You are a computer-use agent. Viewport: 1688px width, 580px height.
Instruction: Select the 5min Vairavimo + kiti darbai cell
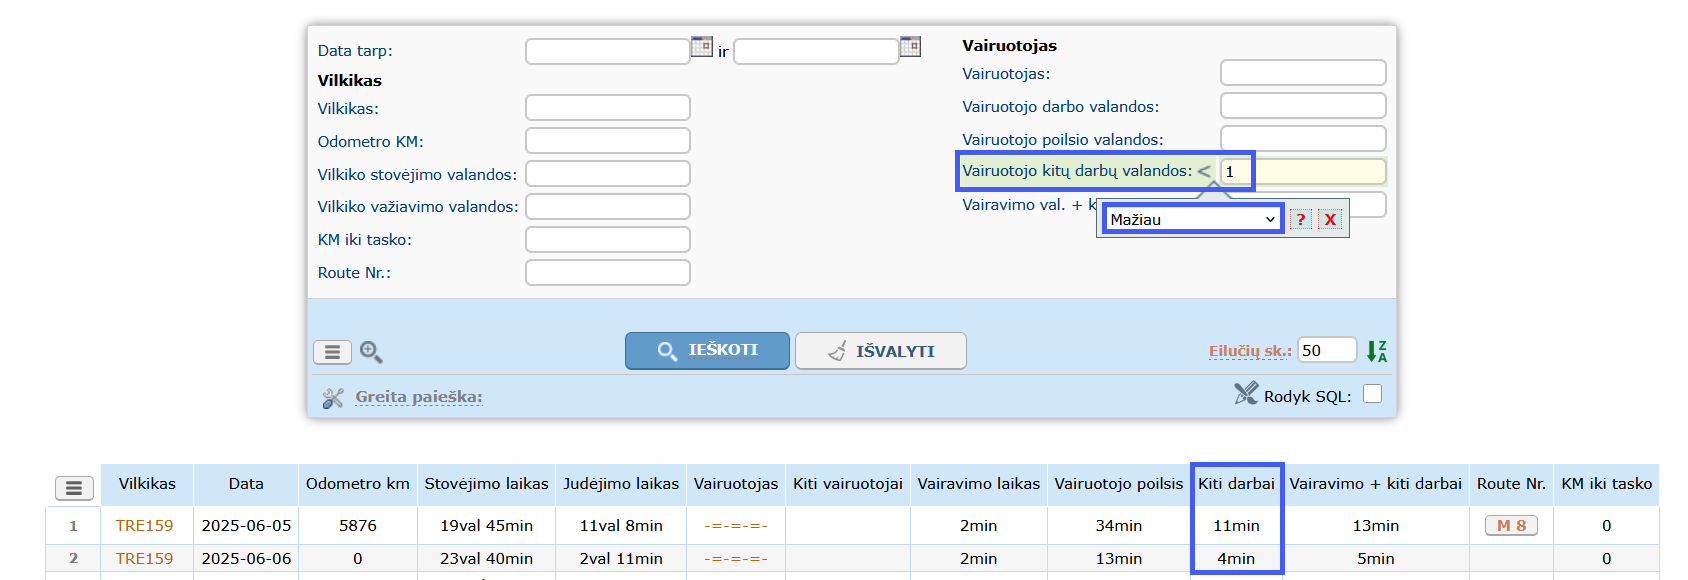coord(1376,558)
